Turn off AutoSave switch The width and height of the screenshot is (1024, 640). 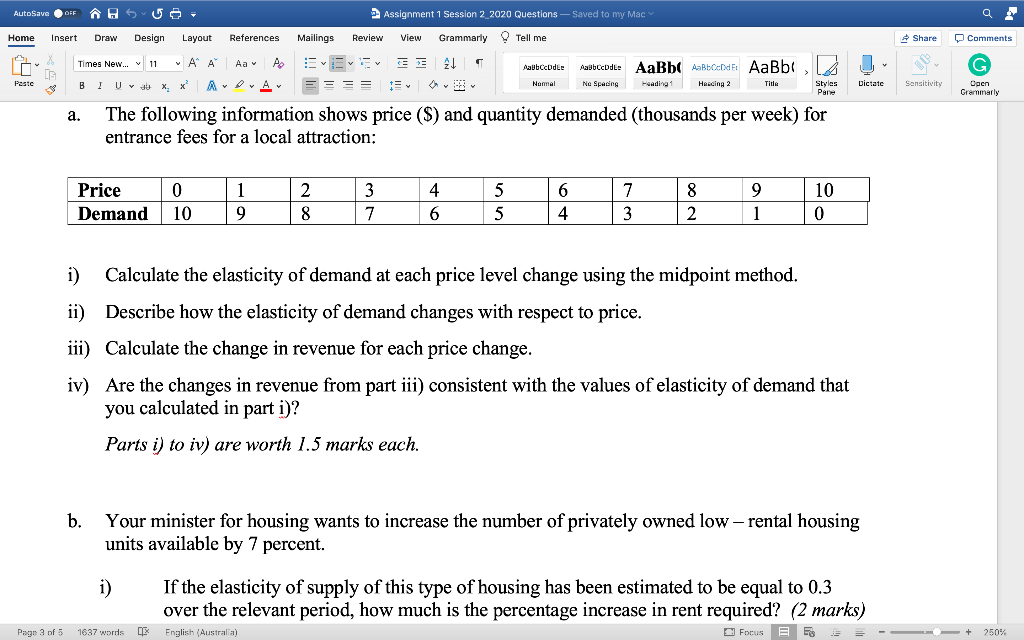pos(66,14)
